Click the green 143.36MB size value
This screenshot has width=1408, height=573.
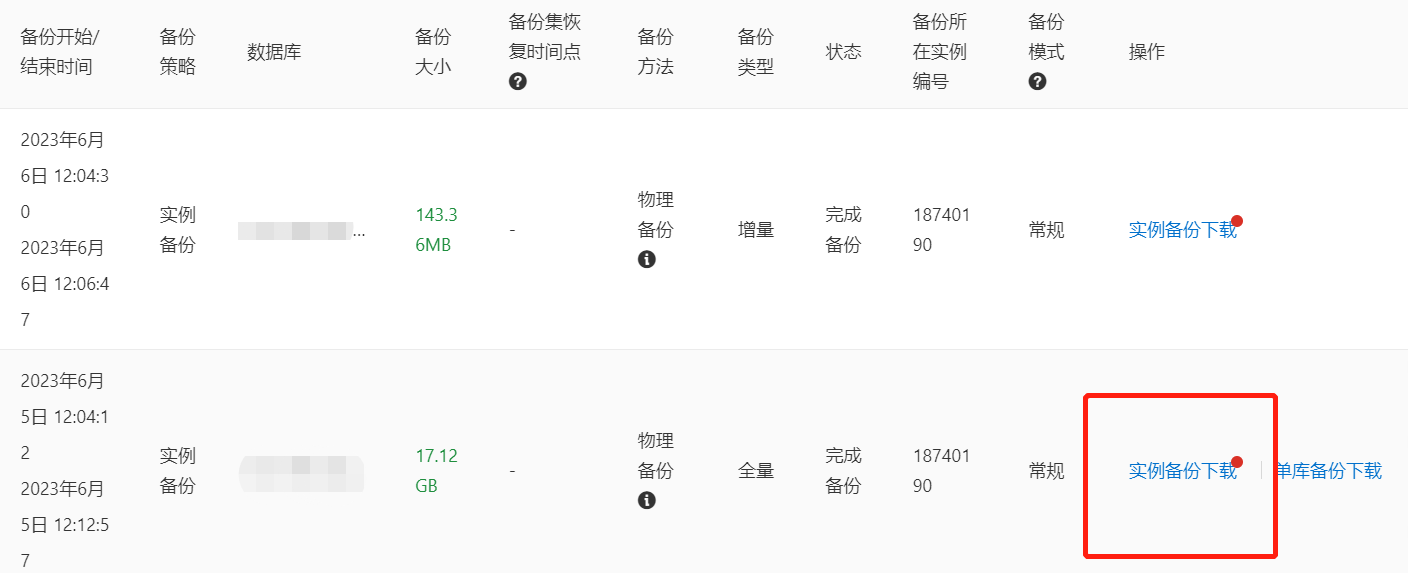pos(436,230)
